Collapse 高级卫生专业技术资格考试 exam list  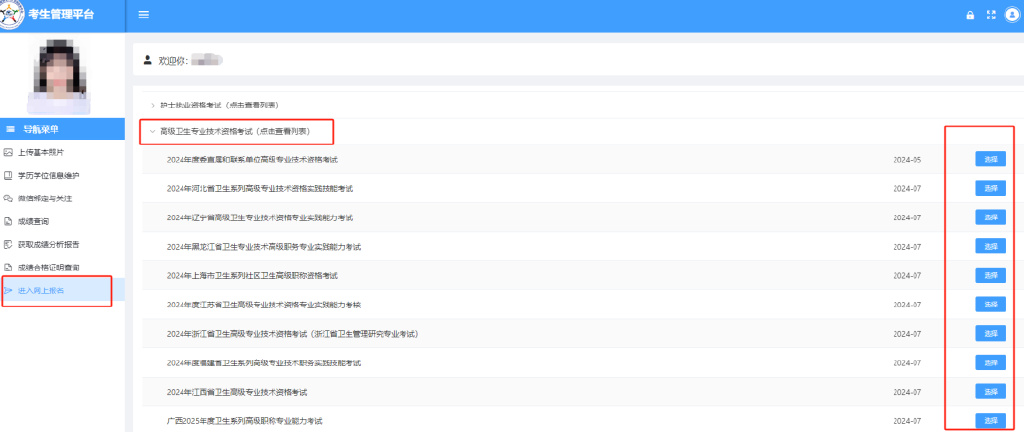235,131
